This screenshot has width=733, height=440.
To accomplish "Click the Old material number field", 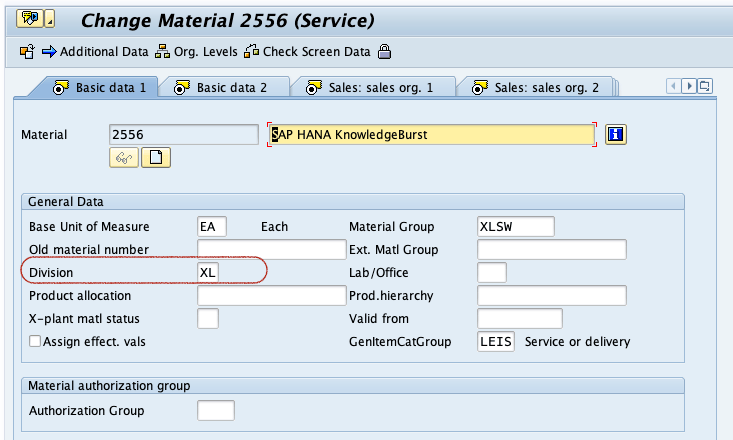I will 272,250.
